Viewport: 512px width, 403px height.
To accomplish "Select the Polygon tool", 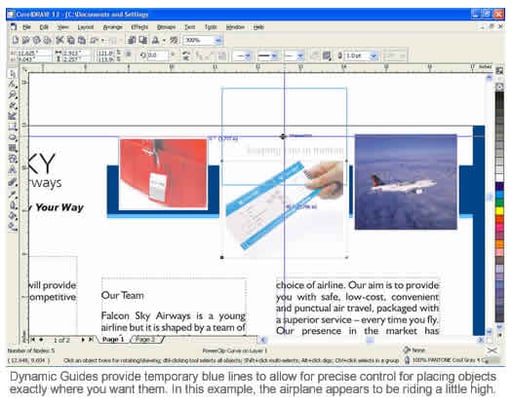I will coord(12,148).
